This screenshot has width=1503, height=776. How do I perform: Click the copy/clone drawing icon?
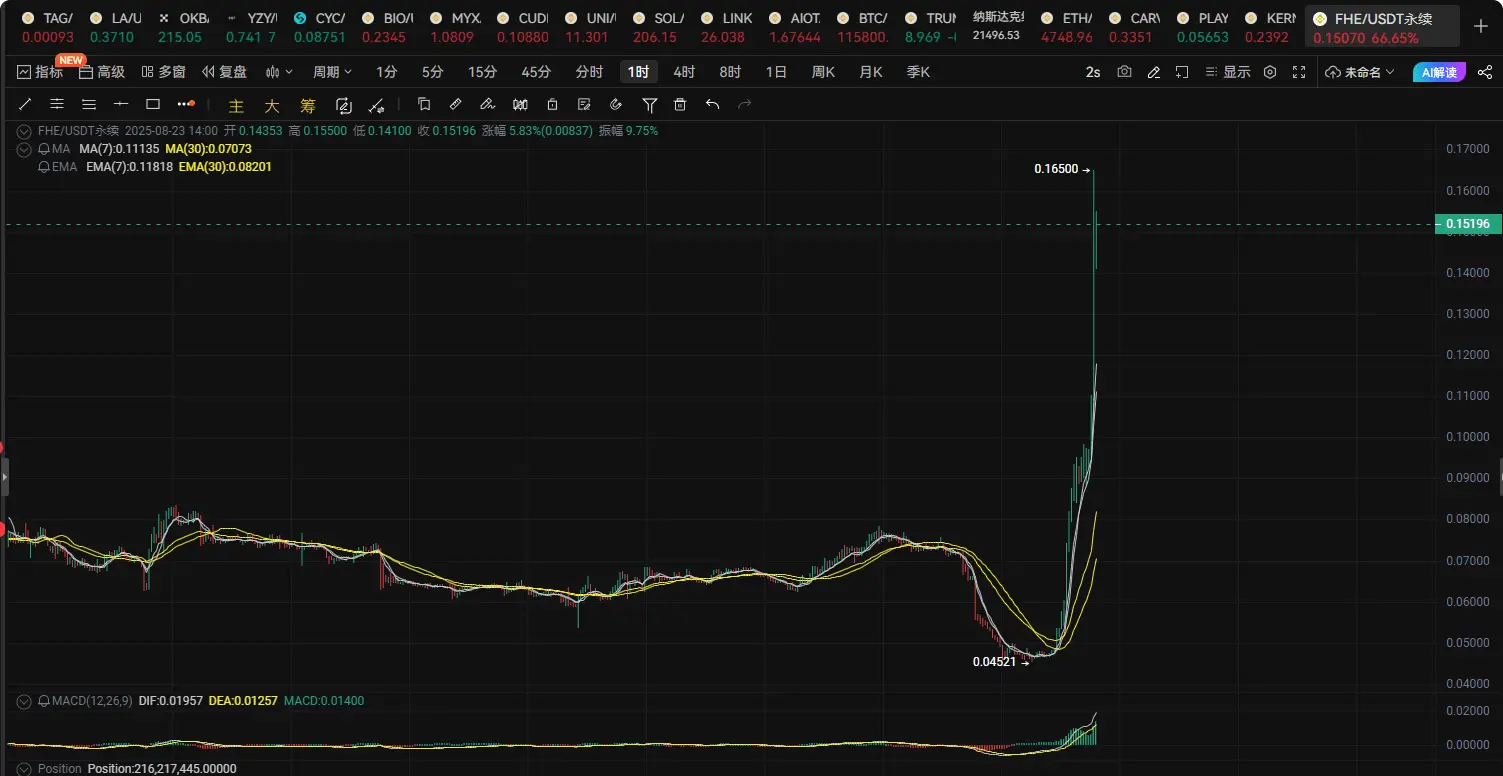(x=423, y=104)
